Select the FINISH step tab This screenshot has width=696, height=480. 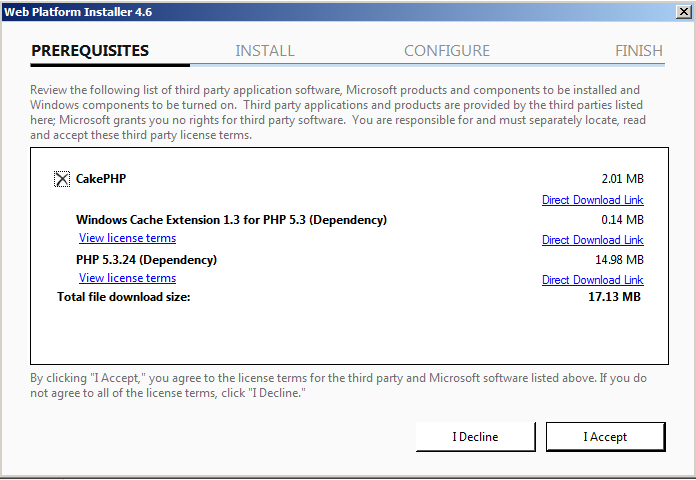639,51
